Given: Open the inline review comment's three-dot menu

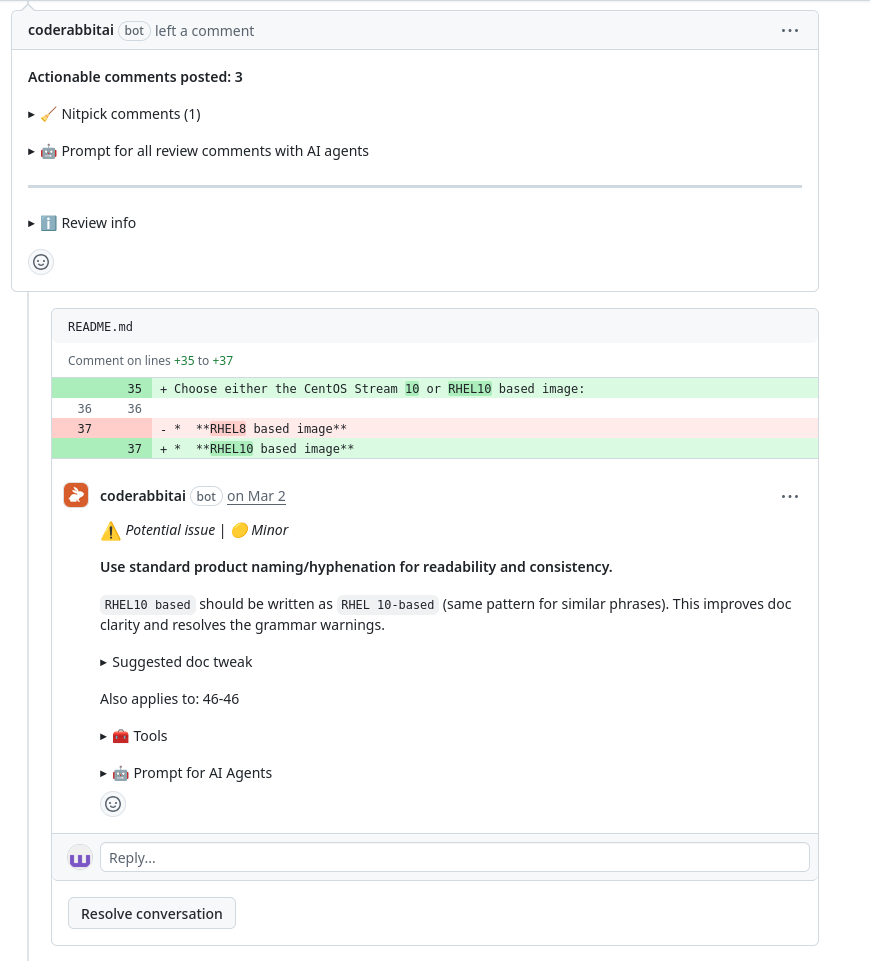Looking at the screenshot, I should point(790,496).
